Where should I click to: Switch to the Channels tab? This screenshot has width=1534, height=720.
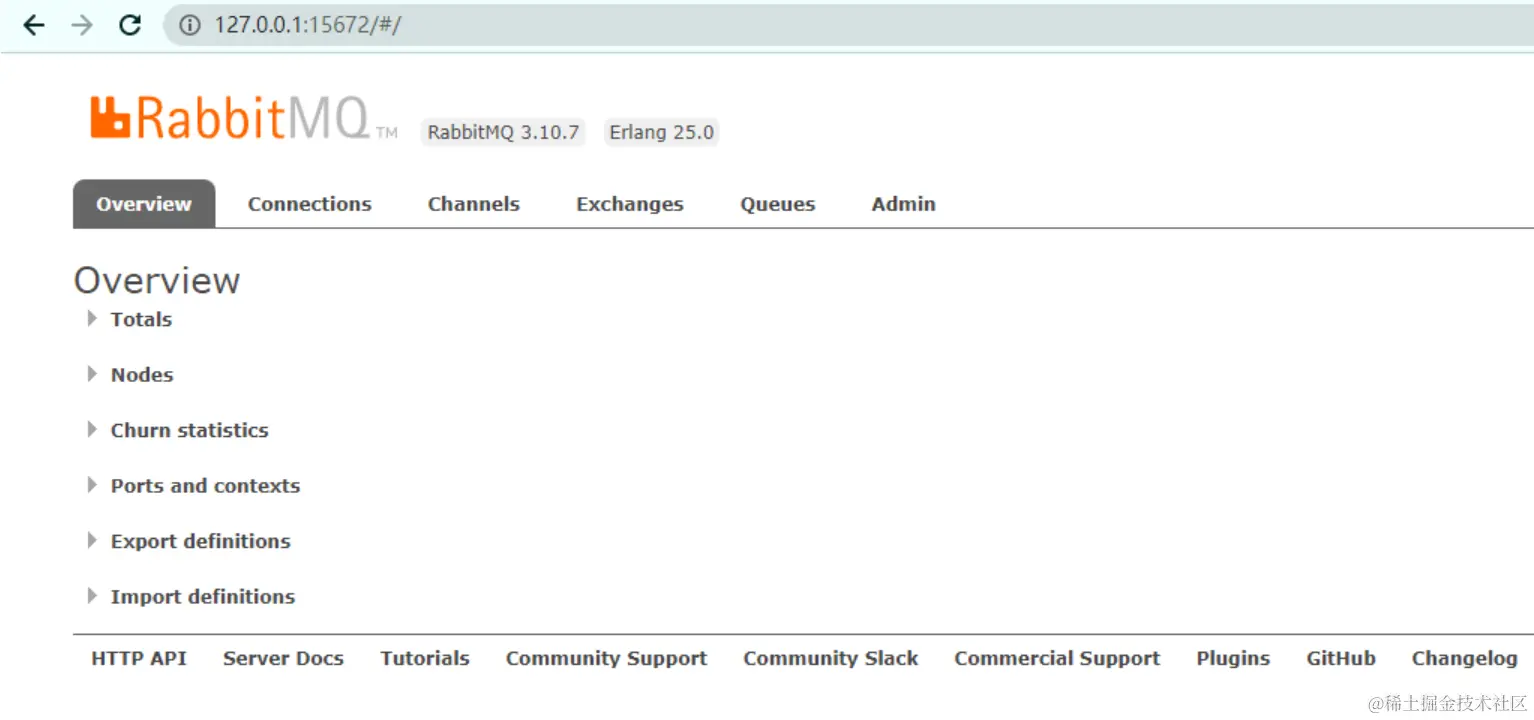click(x=474, y=204)
